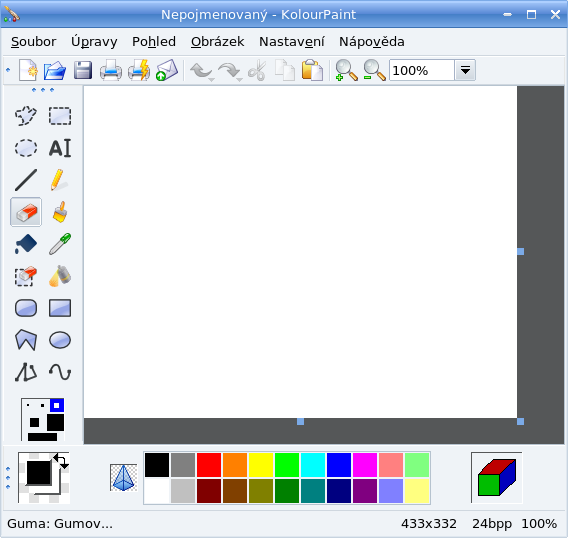The height and width of the screenshot is (538, 568).
Task: Select the largest square eraser size
Action: 42,437
